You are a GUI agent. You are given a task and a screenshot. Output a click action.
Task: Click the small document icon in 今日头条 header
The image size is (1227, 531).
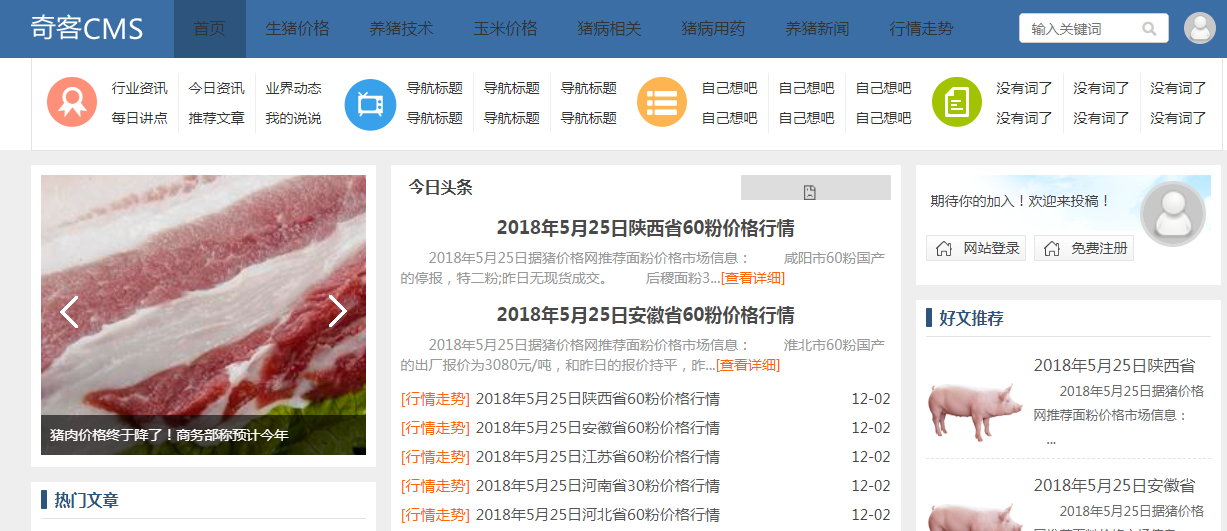tap(810, 192)
